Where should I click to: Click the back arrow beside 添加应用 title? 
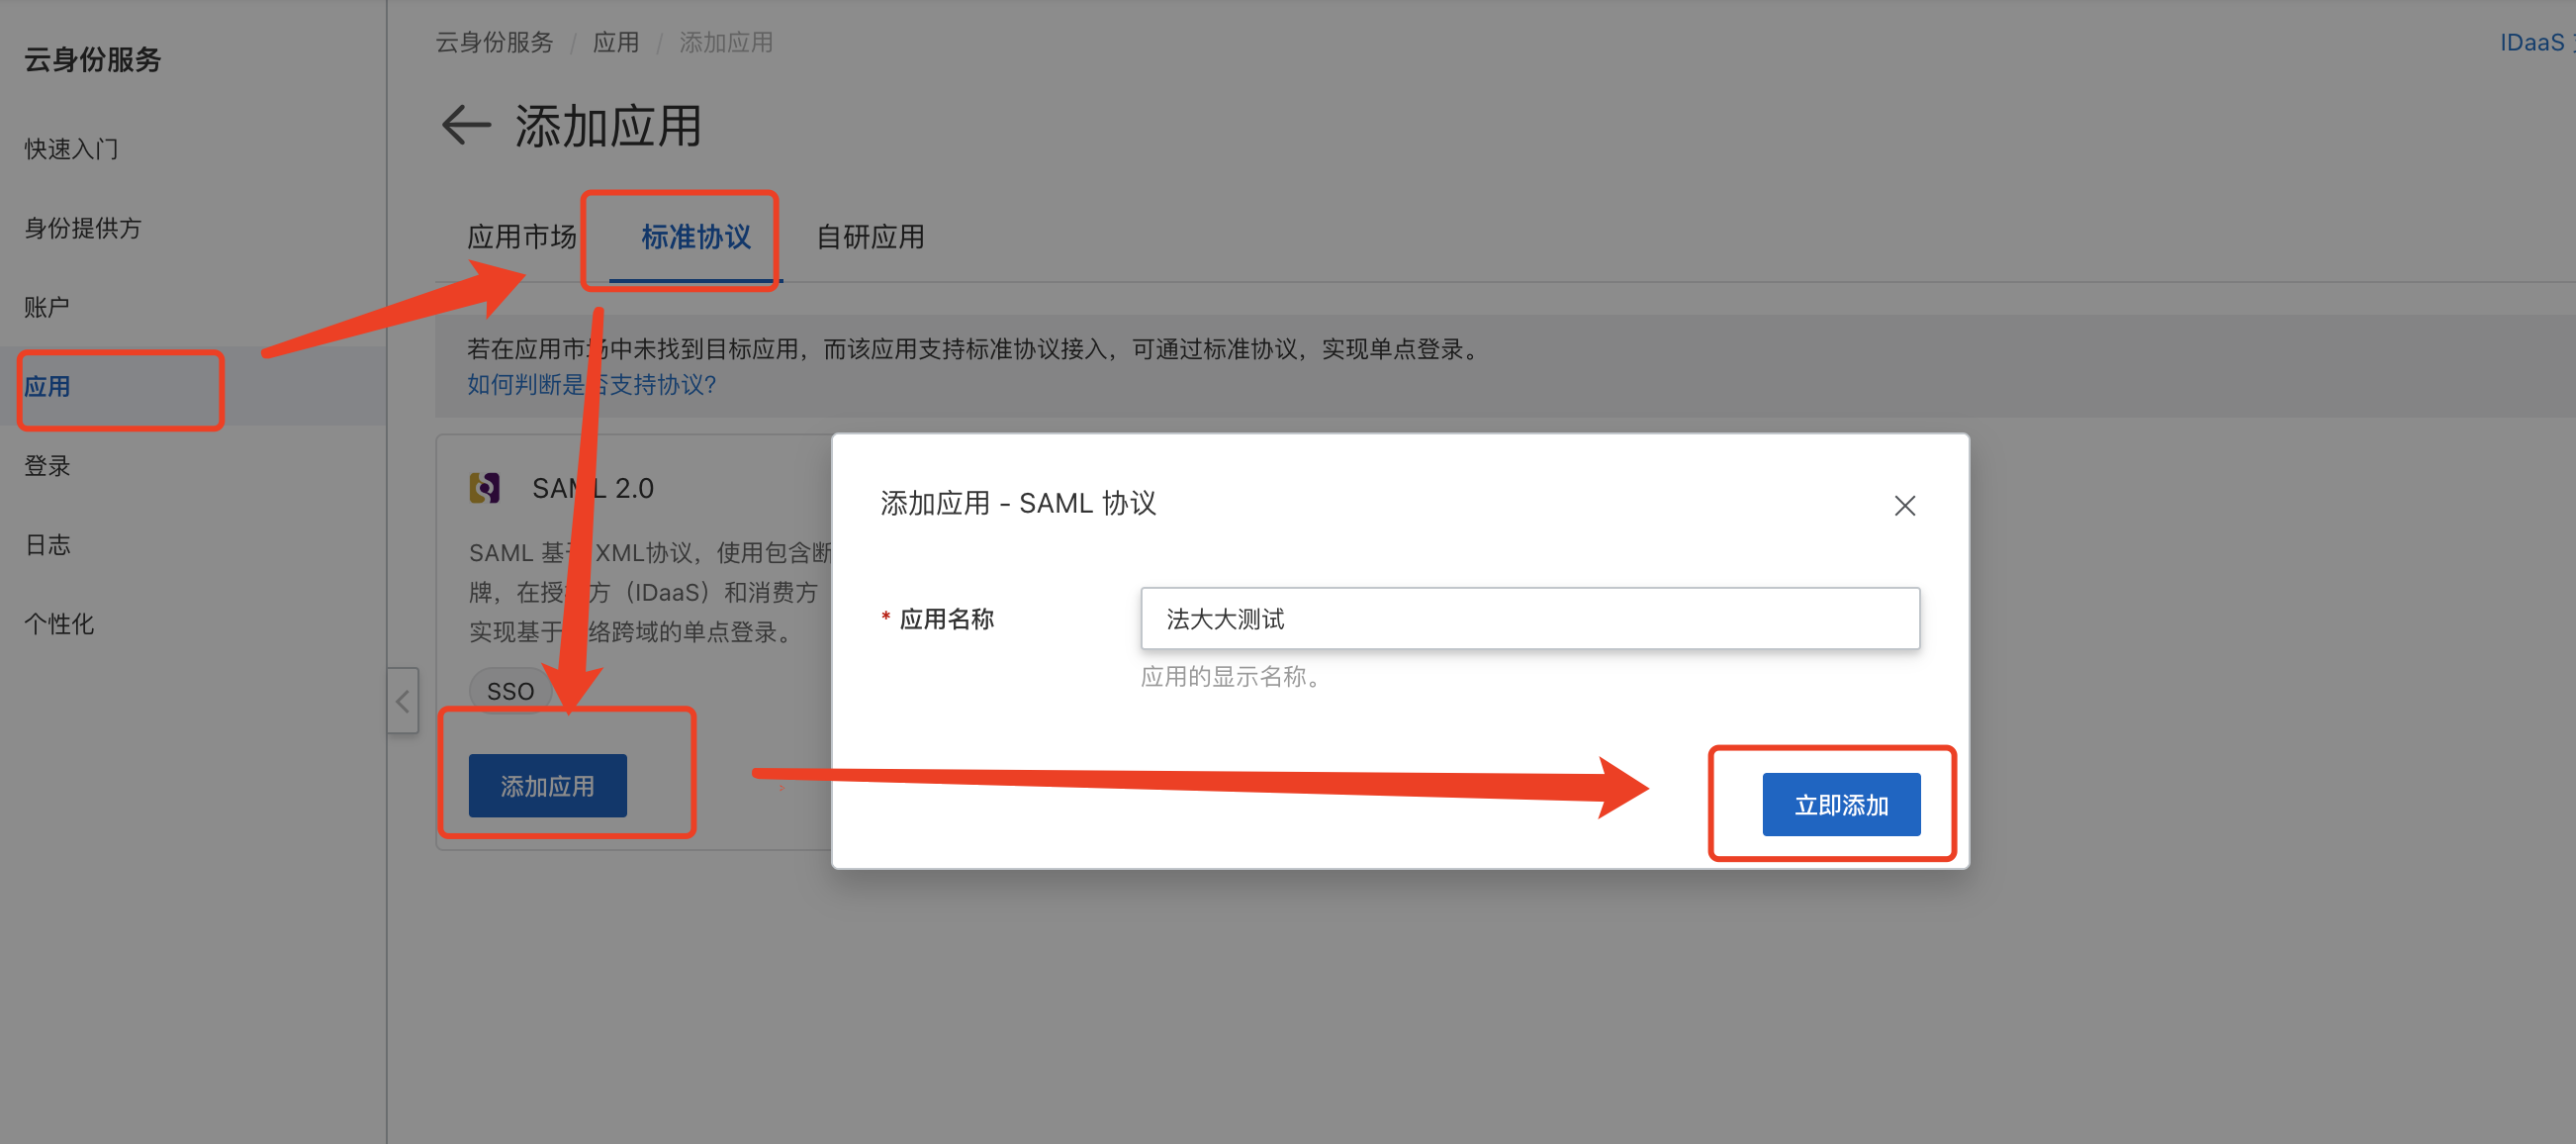[466, 125]
